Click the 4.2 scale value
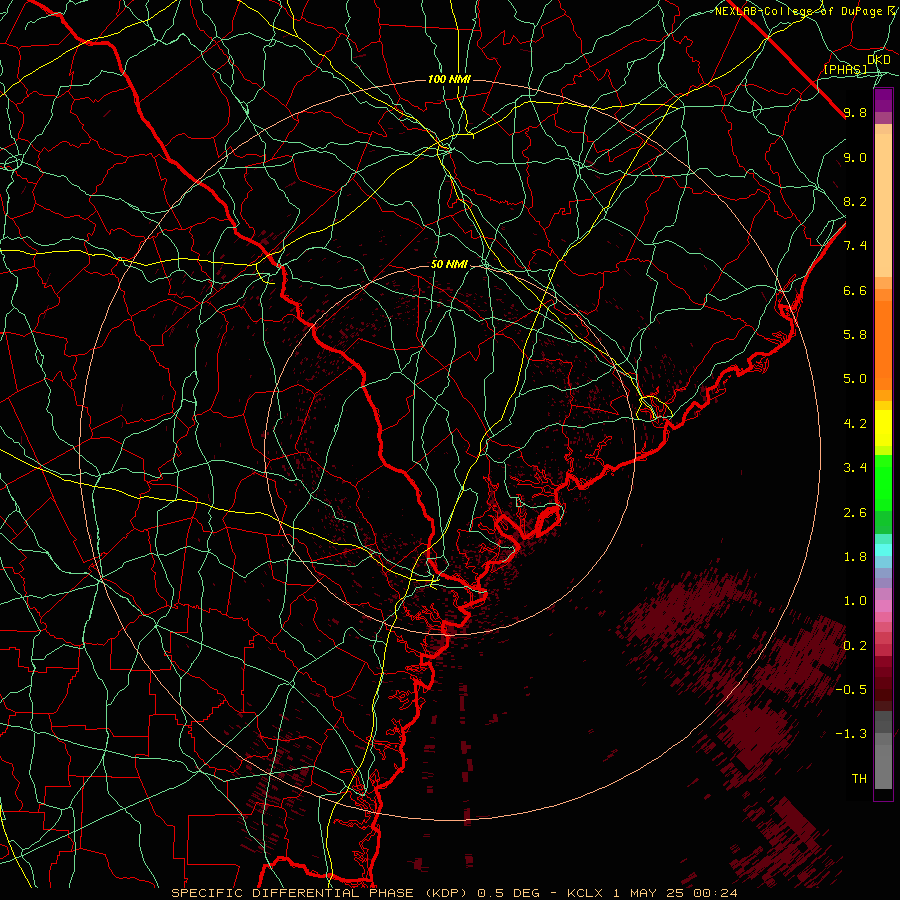Viewport: 900px width, 900px height. coord(855,424)
